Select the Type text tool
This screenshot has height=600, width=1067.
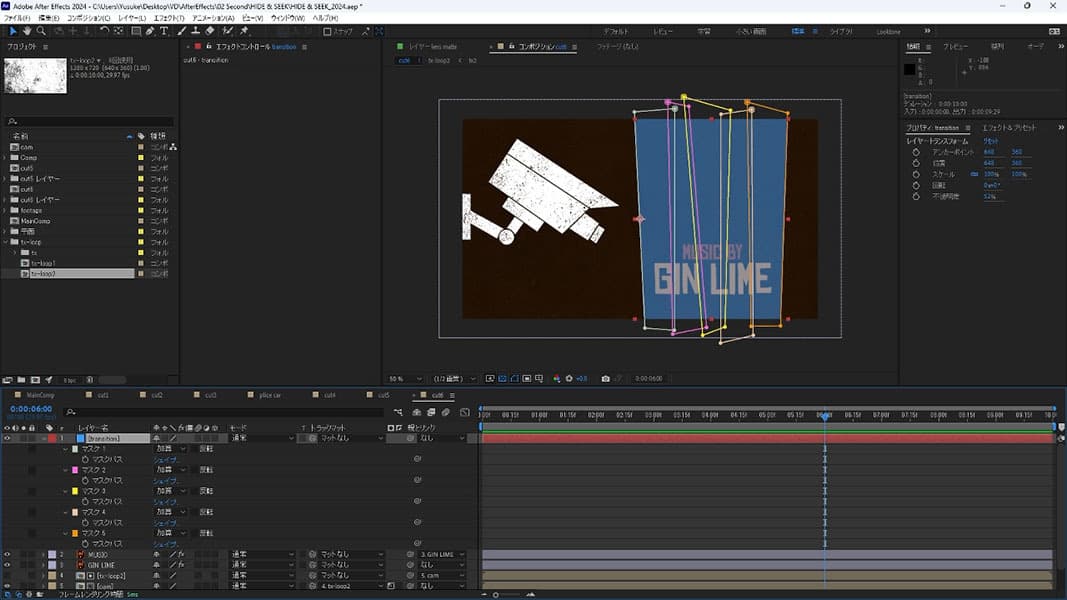(x=164, y=31)
